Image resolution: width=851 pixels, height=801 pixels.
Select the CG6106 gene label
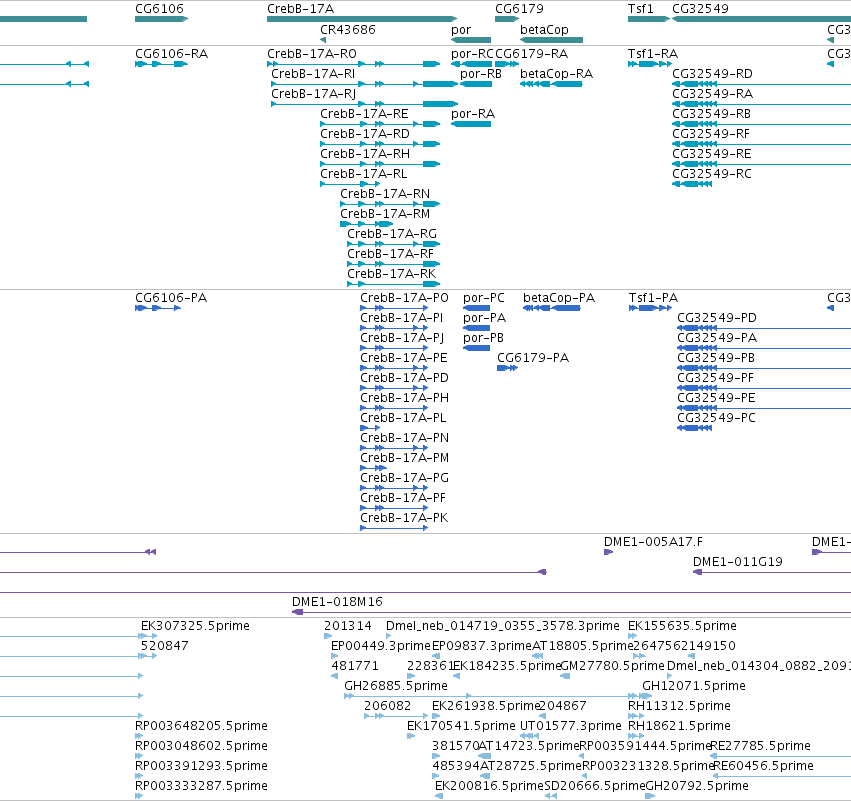pyautogui.click(x=159, y=9)
